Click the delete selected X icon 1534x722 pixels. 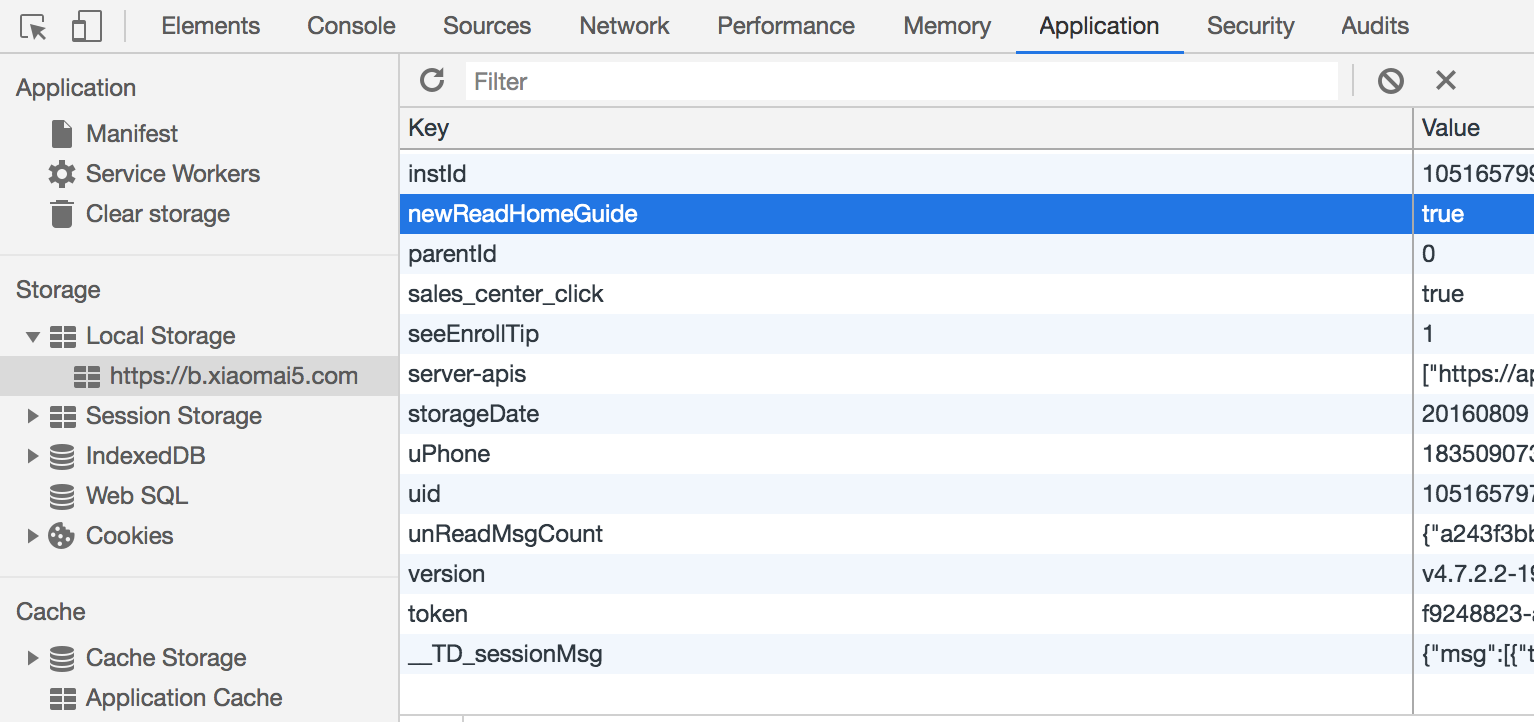pos(1445,81)
